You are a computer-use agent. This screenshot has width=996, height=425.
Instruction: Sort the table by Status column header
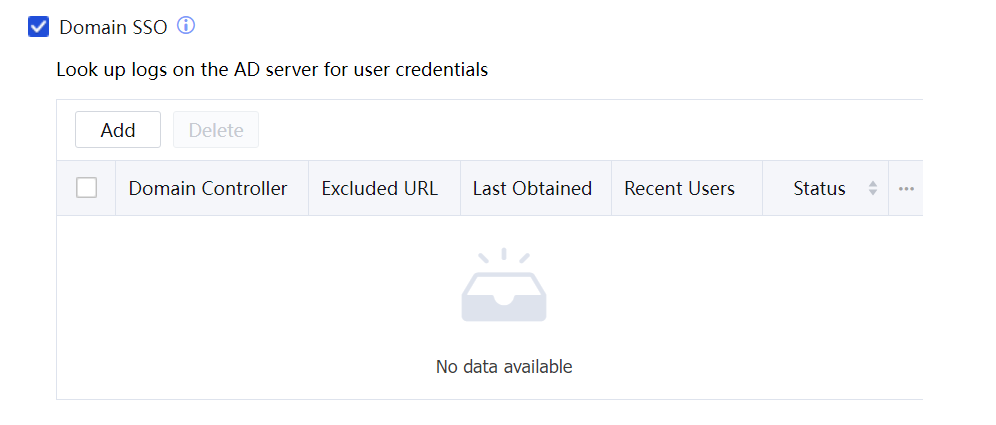[819, 188]
